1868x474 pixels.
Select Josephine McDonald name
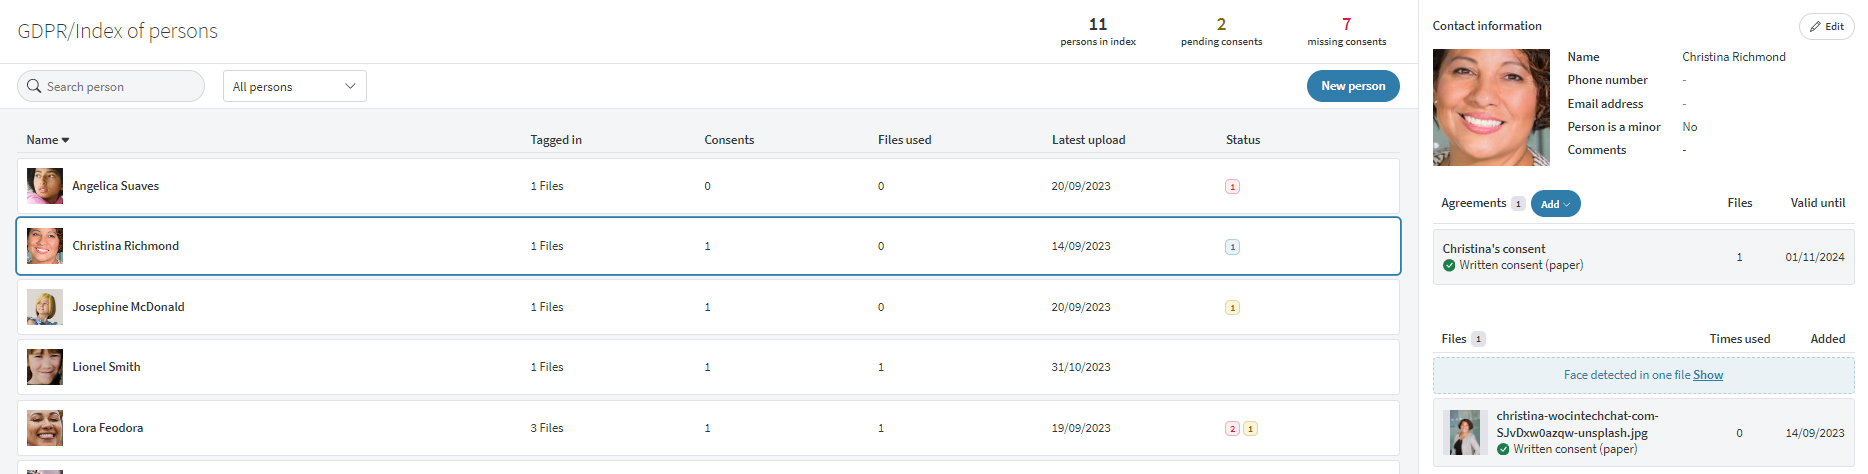point(128,307)
